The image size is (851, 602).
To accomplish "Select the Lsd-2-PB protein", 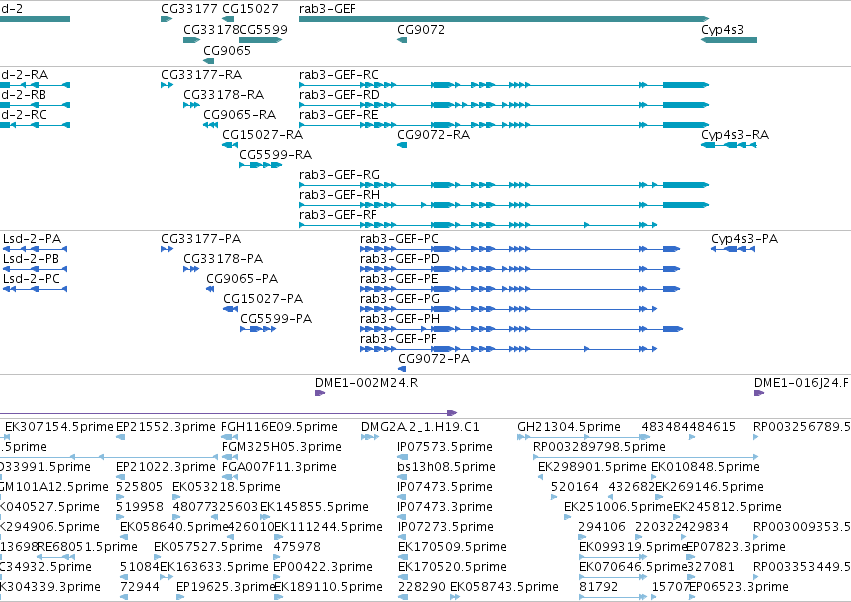I will pyautogui.click(x=35, y=269).
